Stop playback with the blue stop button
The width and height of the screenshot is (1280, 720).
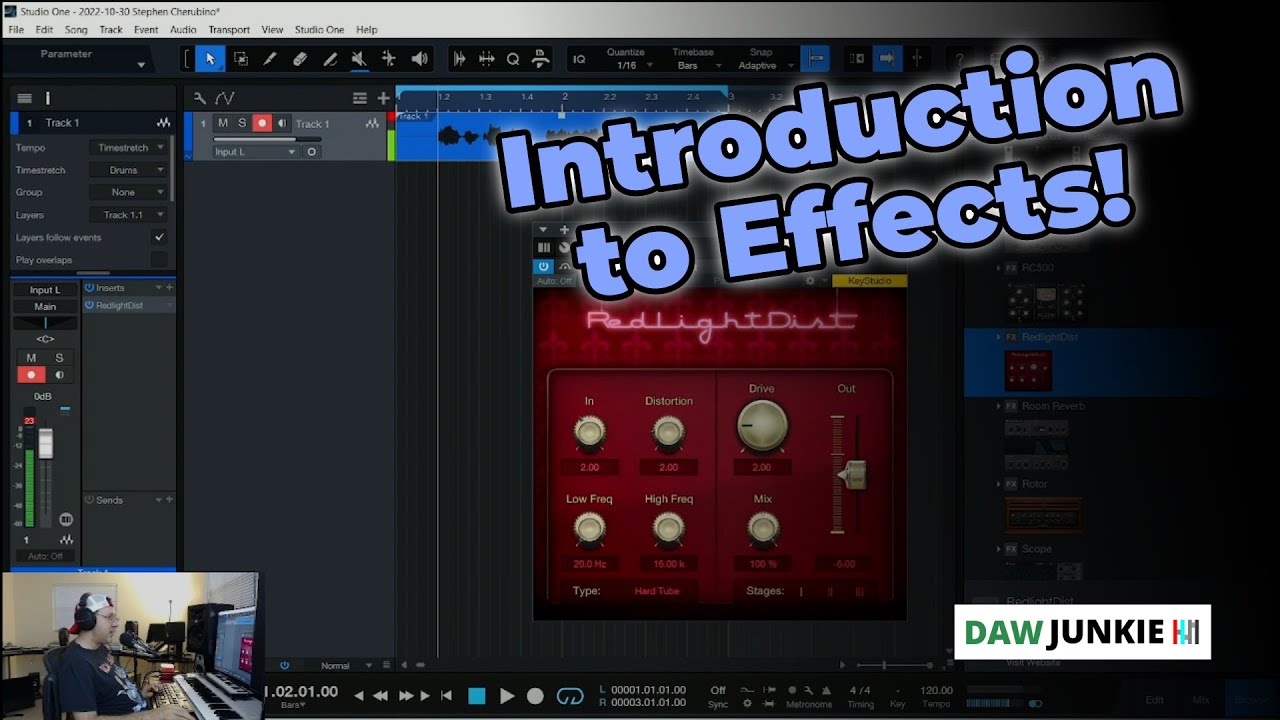pyautogui.click(x=477, y=696)
